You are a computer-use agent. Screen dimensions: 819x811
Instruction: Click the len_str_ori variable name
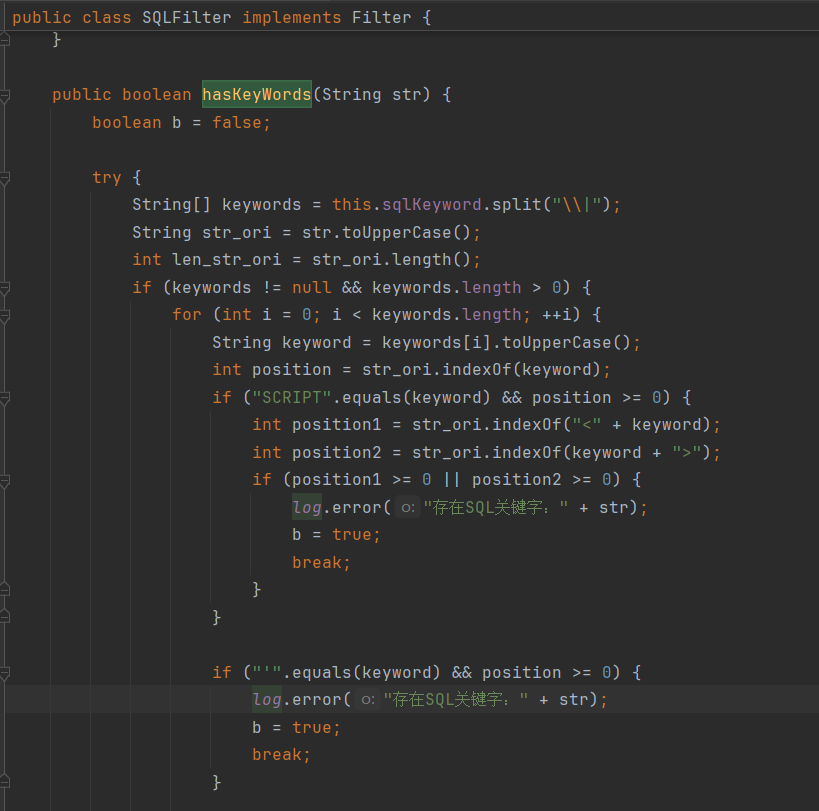point(227,260)
